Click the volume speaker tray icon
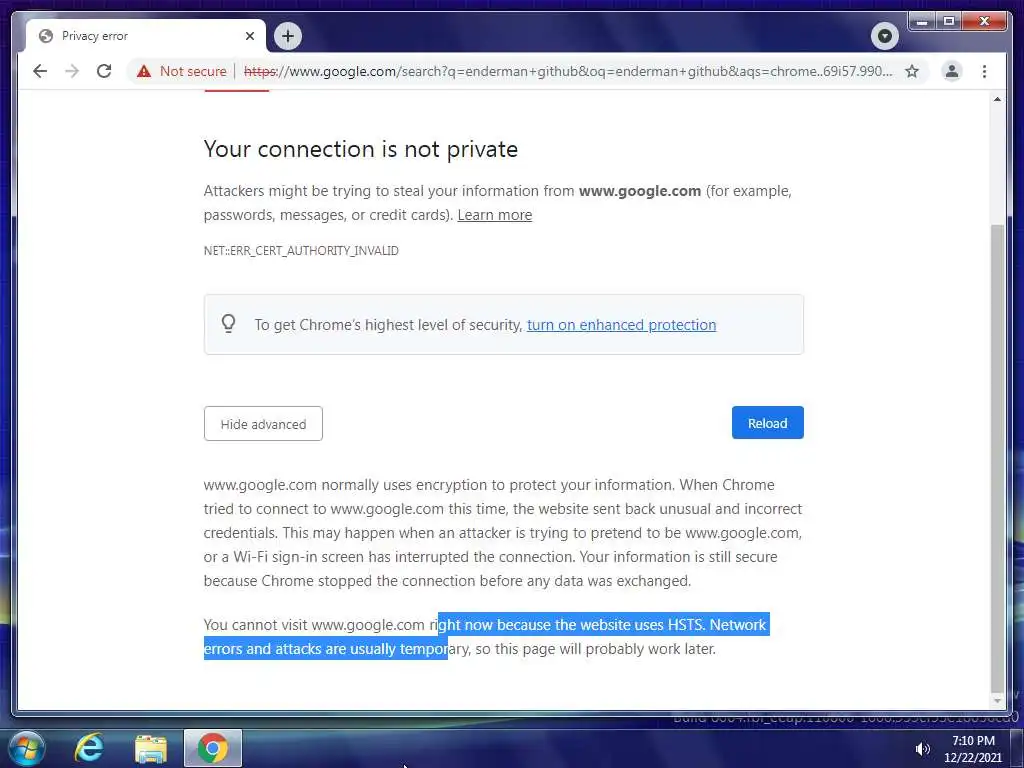This screenshot has width=1024, height=768. pyautogui.click(x=922, y=749)
